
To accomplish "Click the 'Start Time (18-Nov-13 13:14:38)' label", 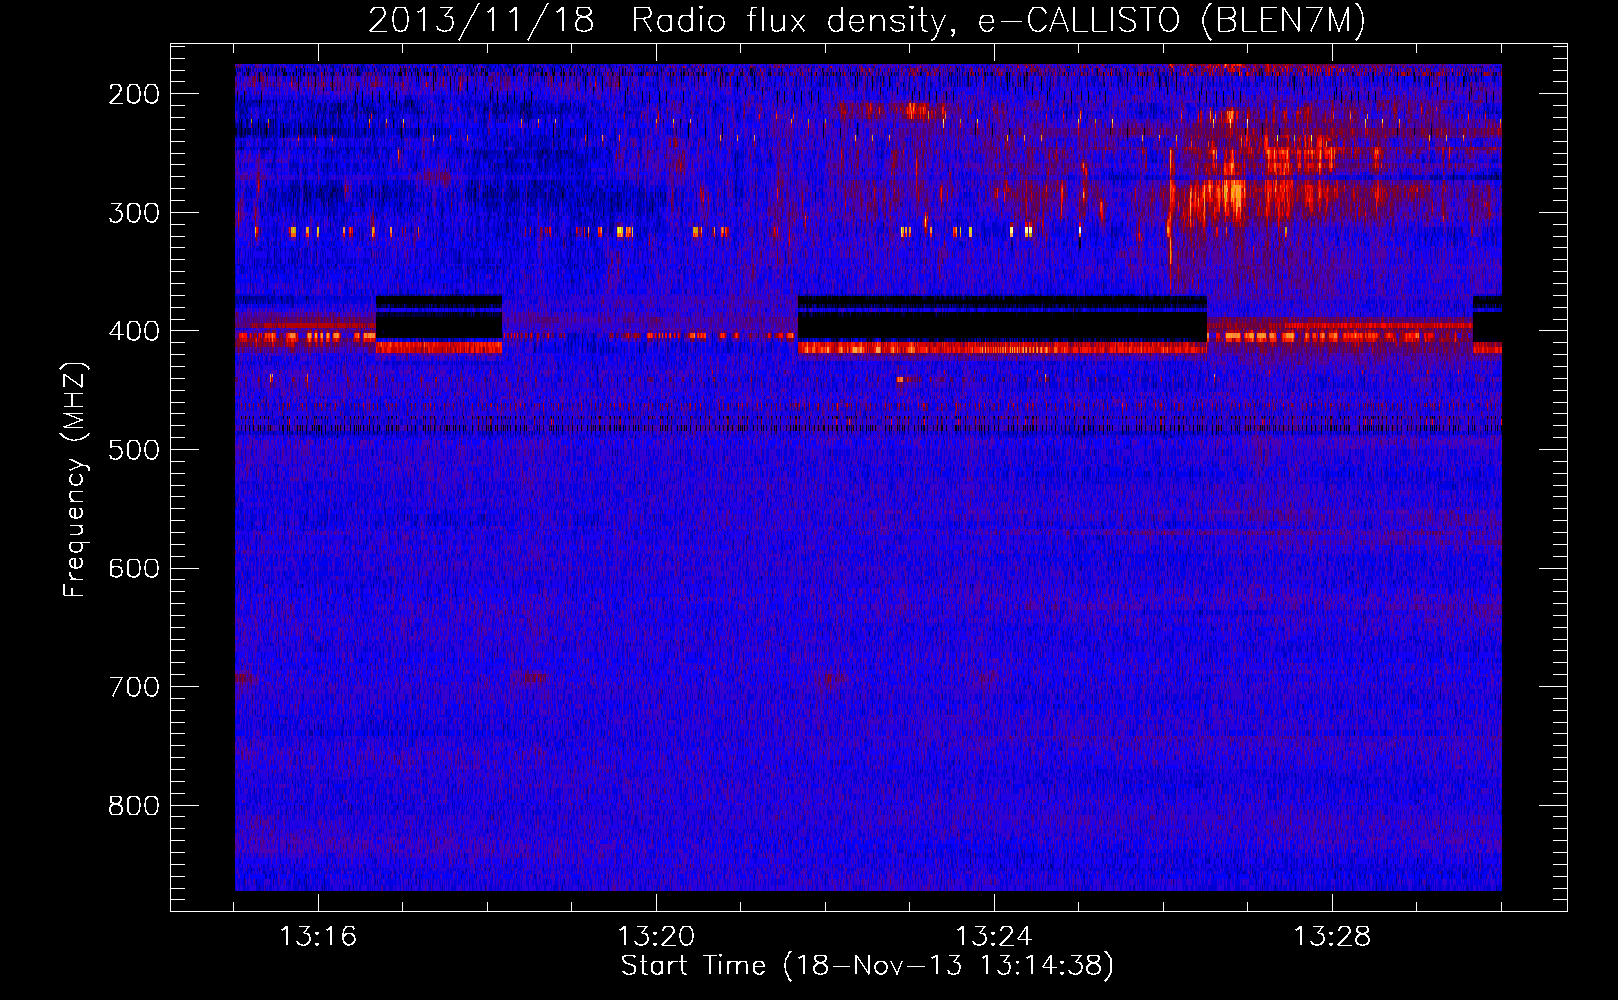I will (x=867, y=966).
